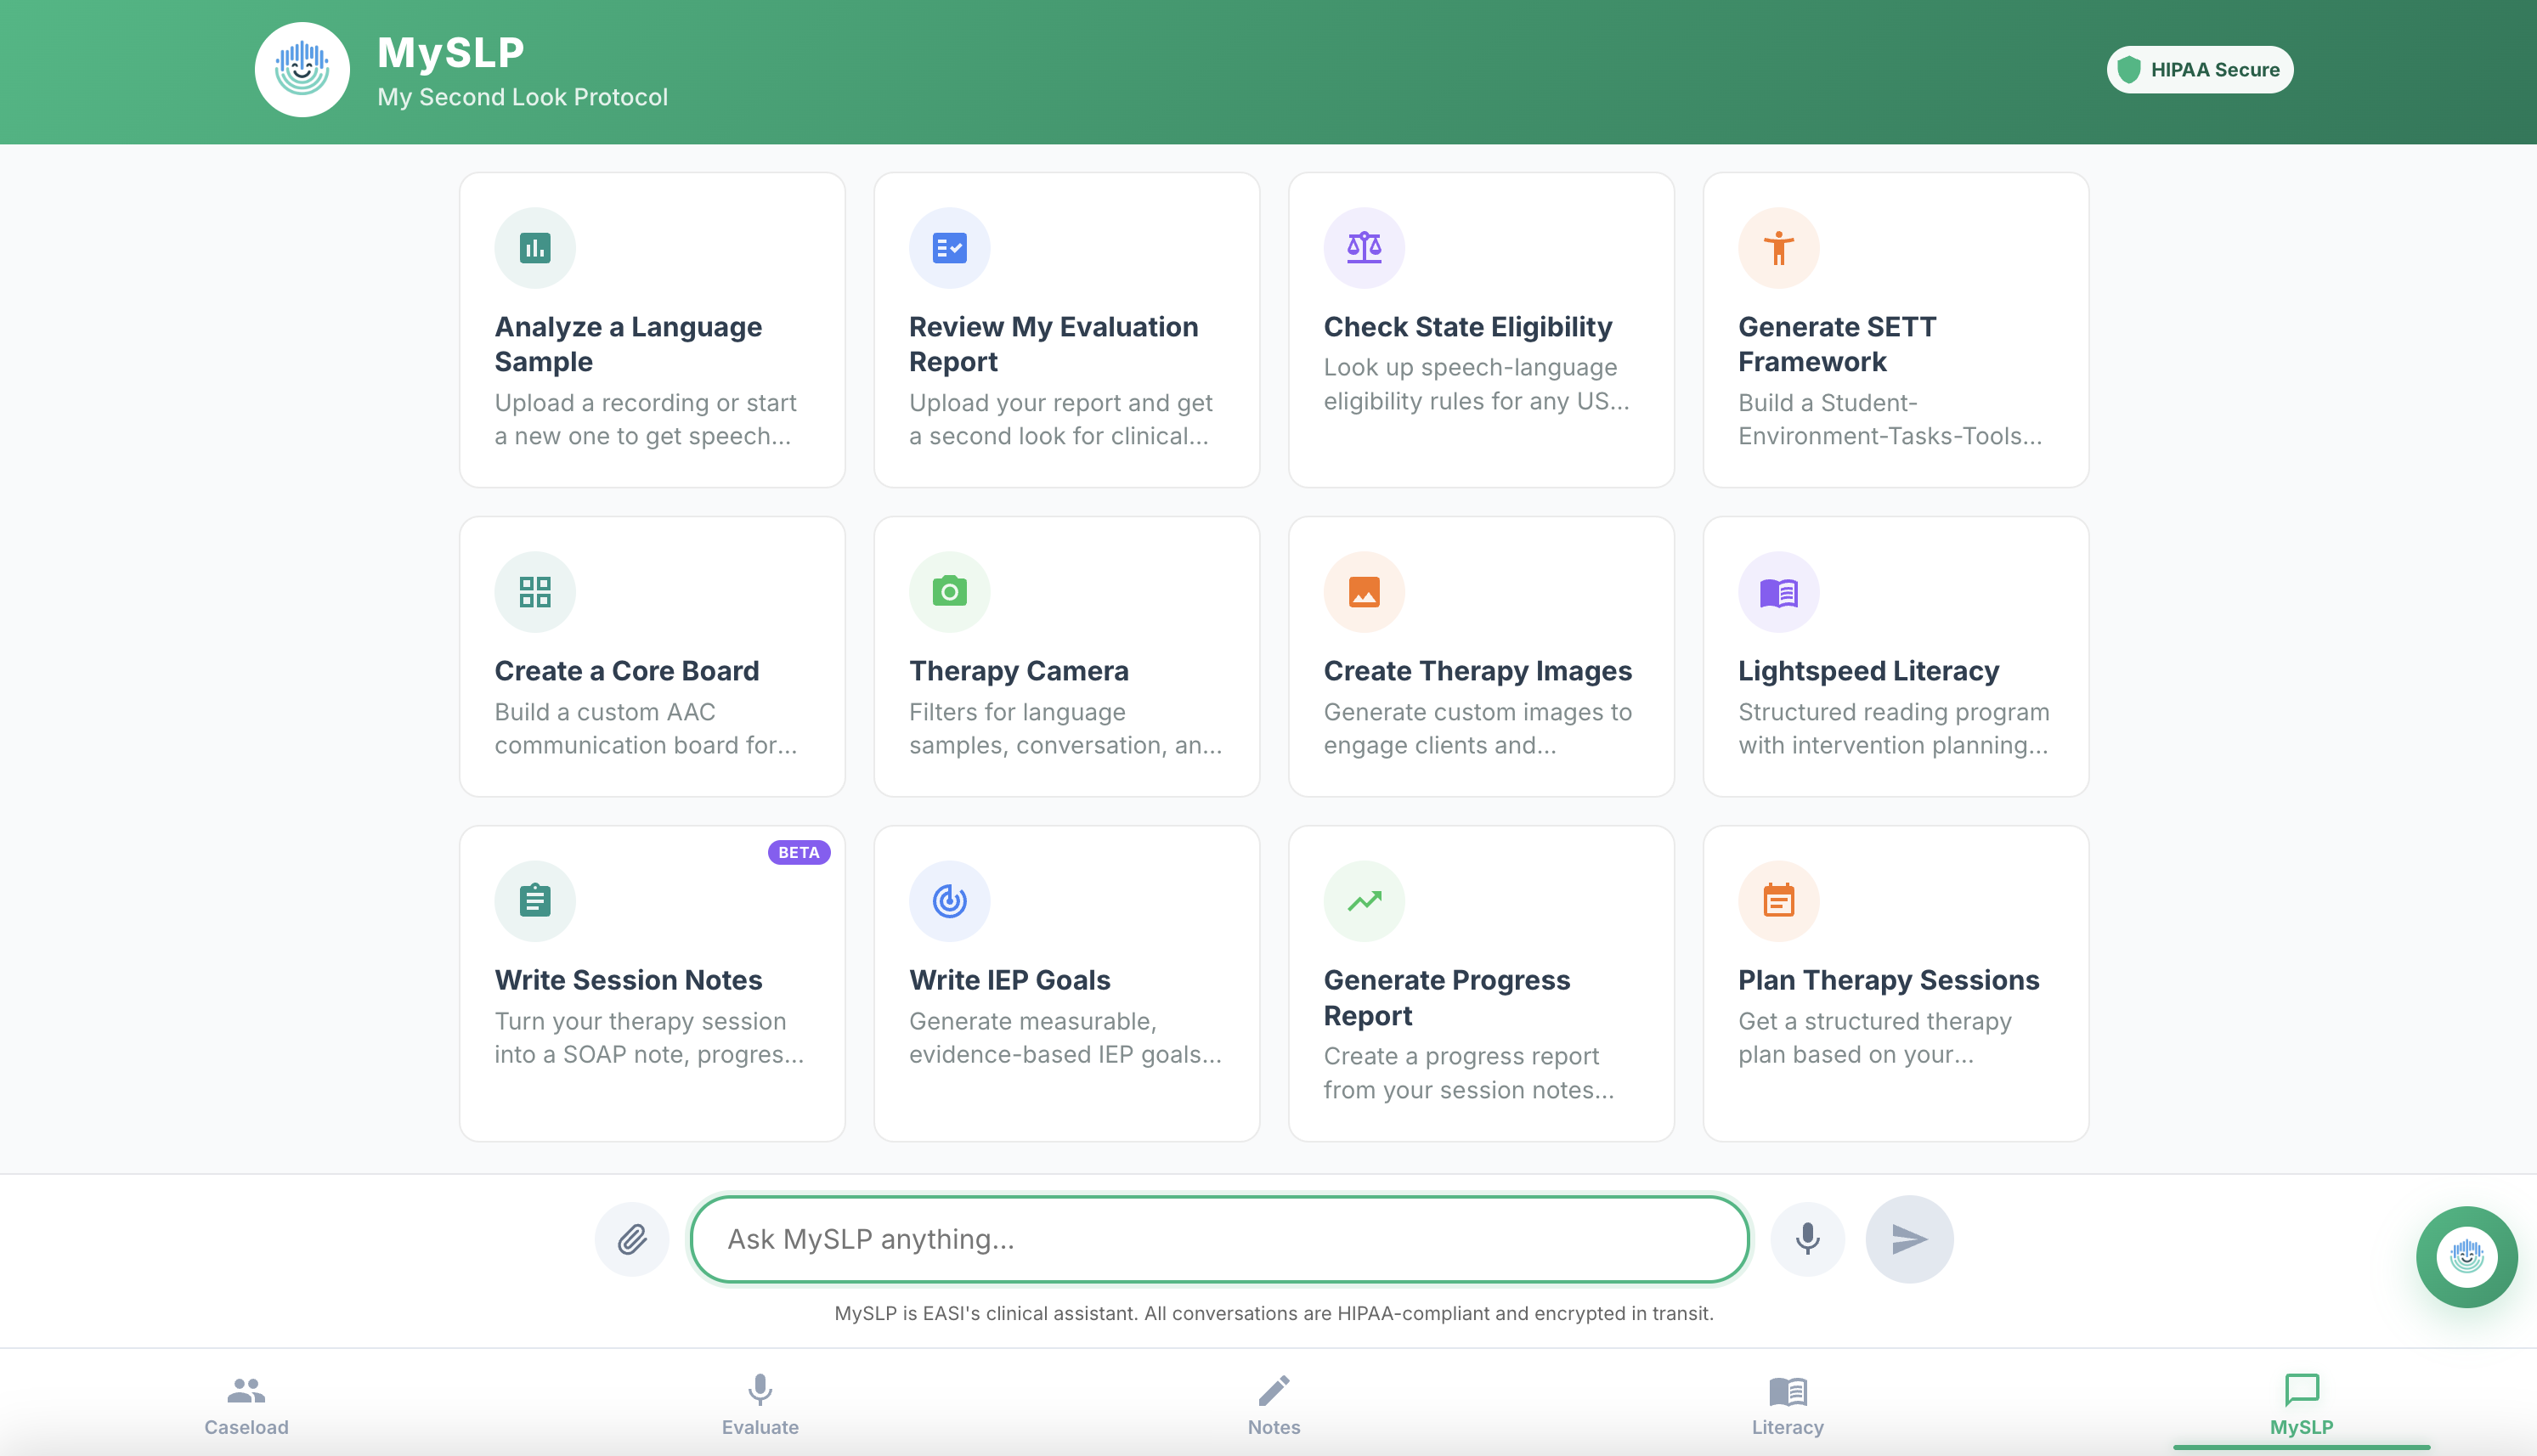Launch the Lightspeed Literacy reading program

1895,655
